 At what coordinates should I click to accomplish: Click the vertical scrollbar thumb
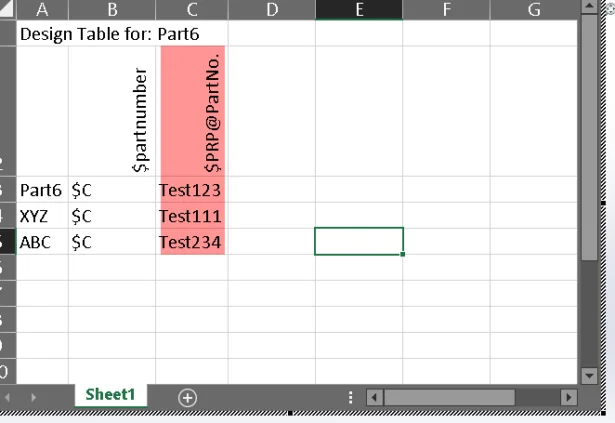(x=589, y=137)
